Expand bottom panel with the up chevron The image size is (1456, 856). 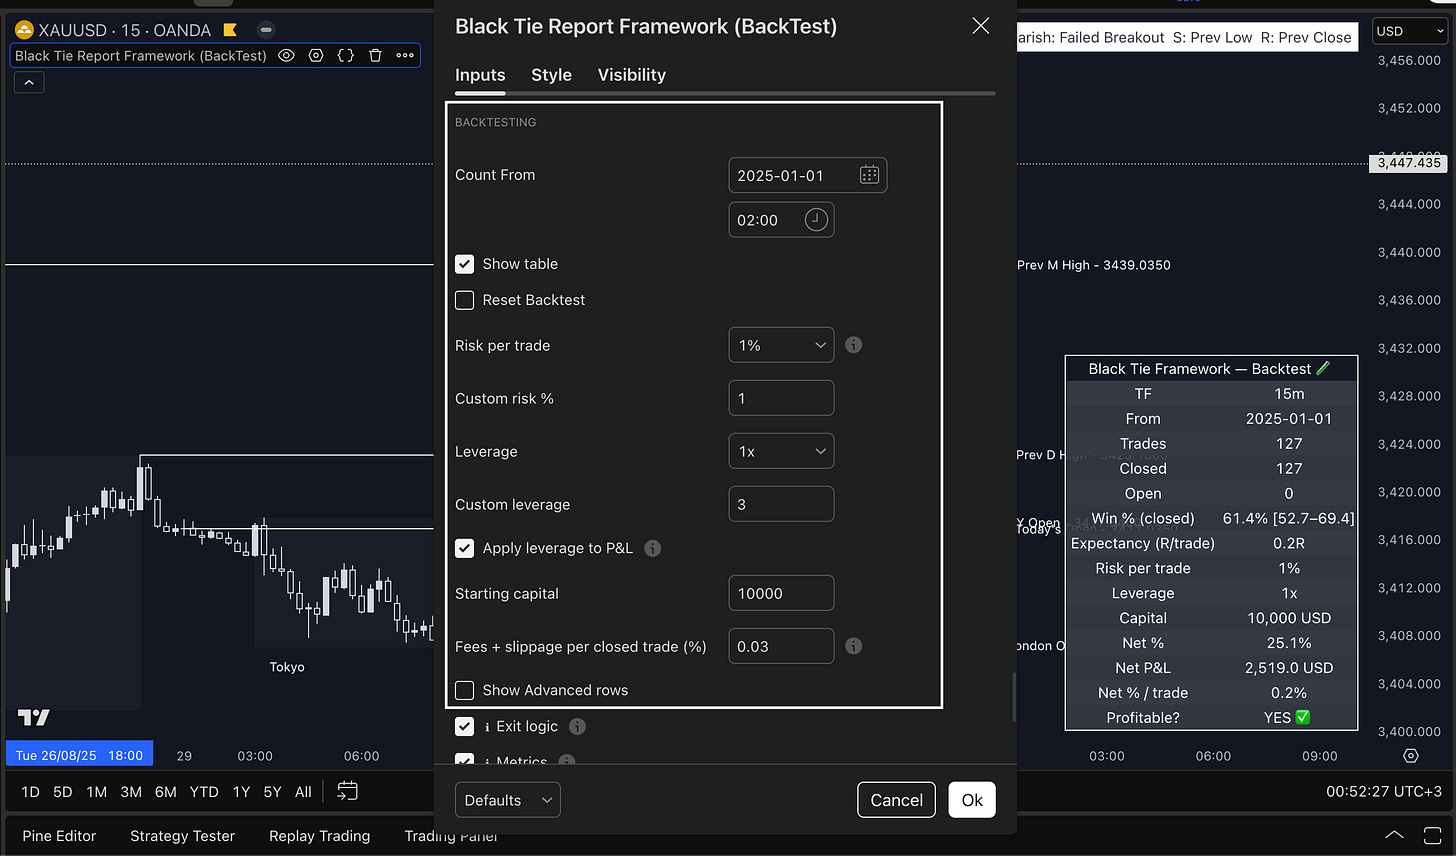click(x=1394, y=835)
